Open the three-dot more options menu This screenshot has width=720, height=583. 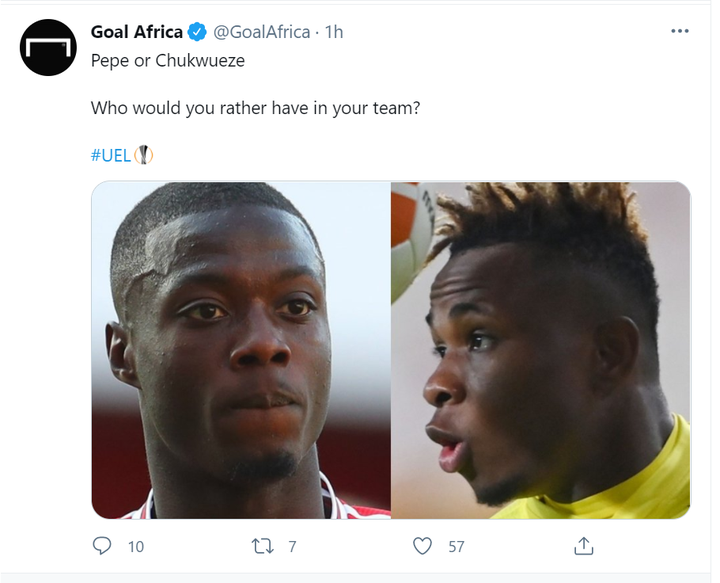point(680,32)
